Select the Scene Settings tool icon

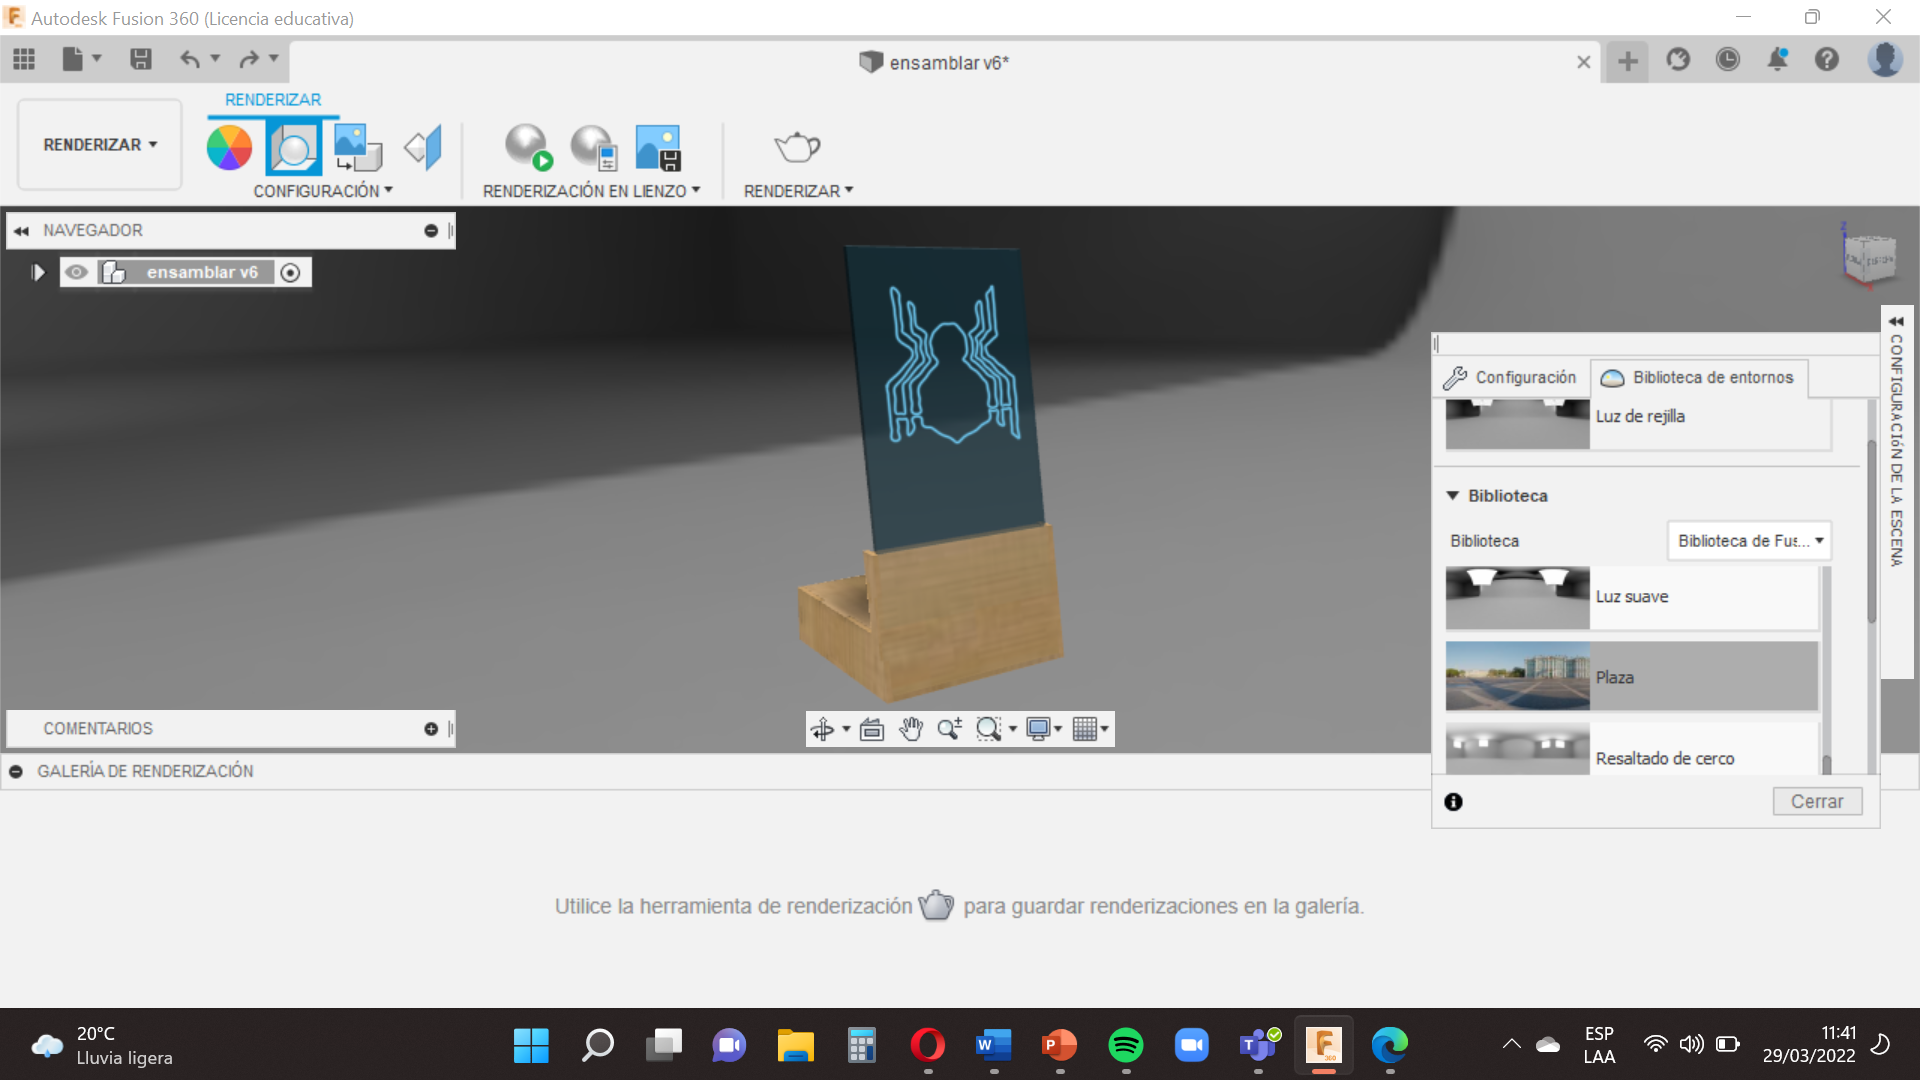[x=293, y=148]
